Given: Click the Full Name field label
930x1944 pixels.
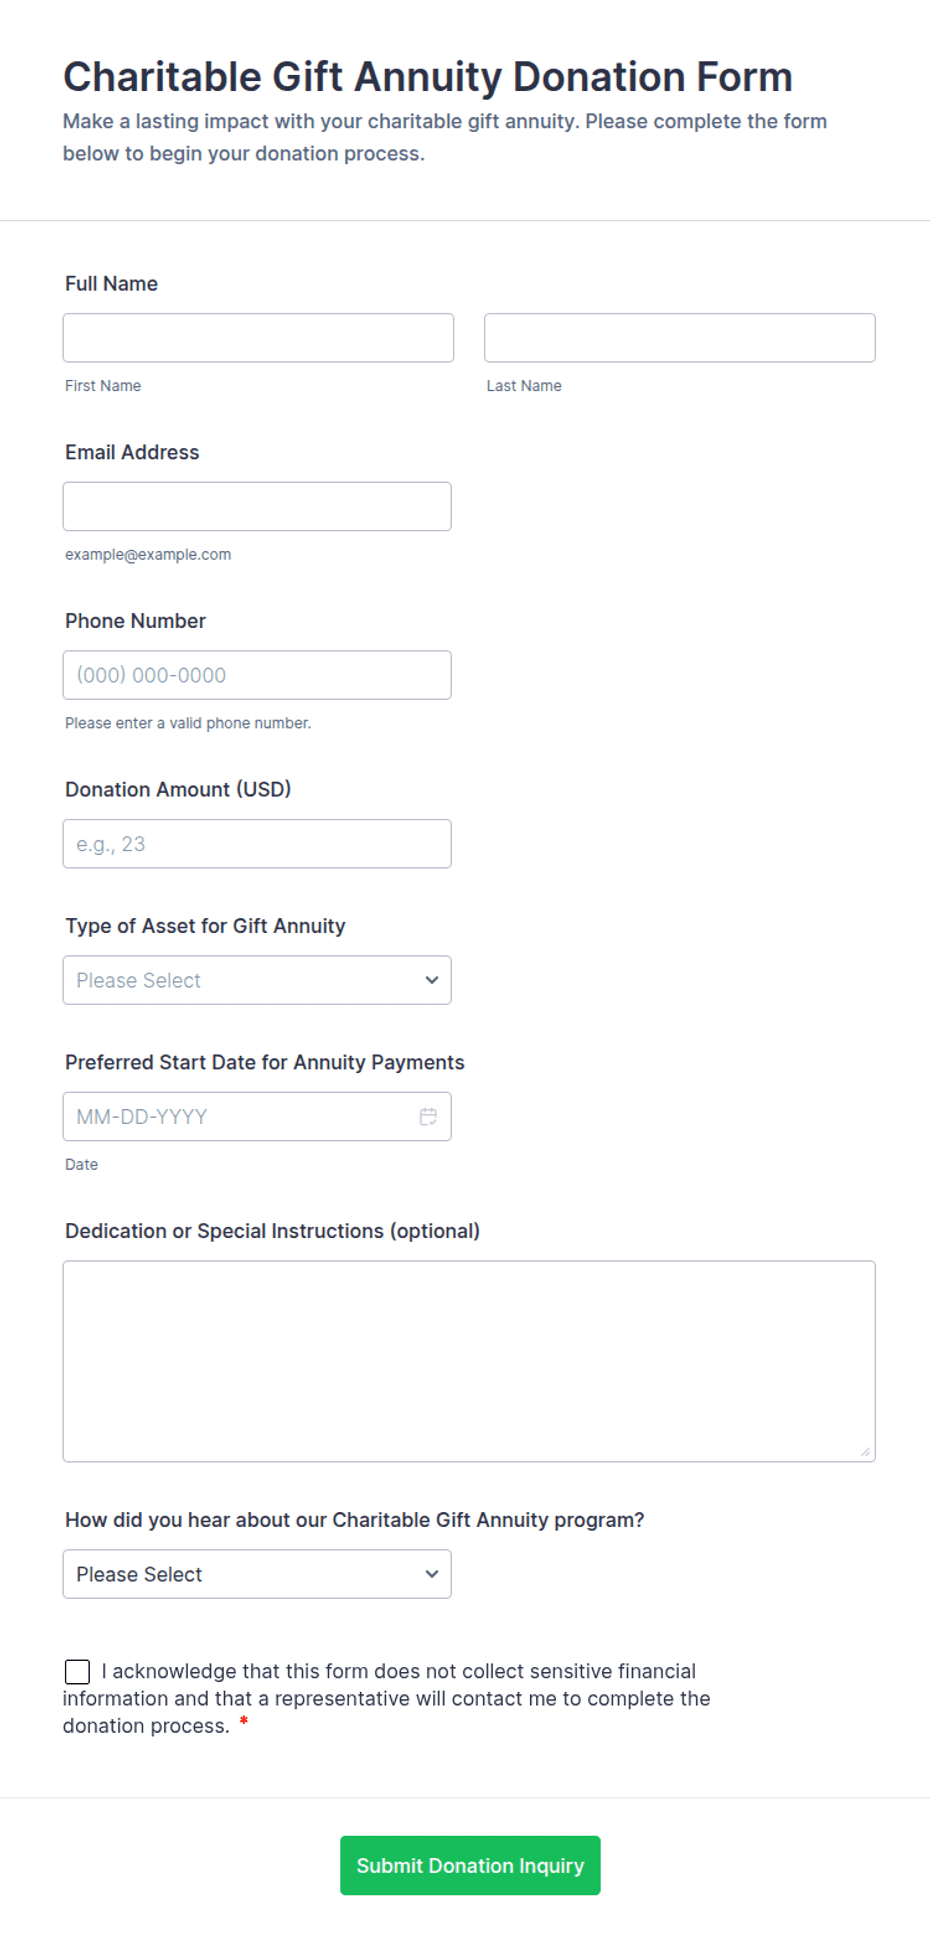Looking at the screenshot, I should (111, 284).
